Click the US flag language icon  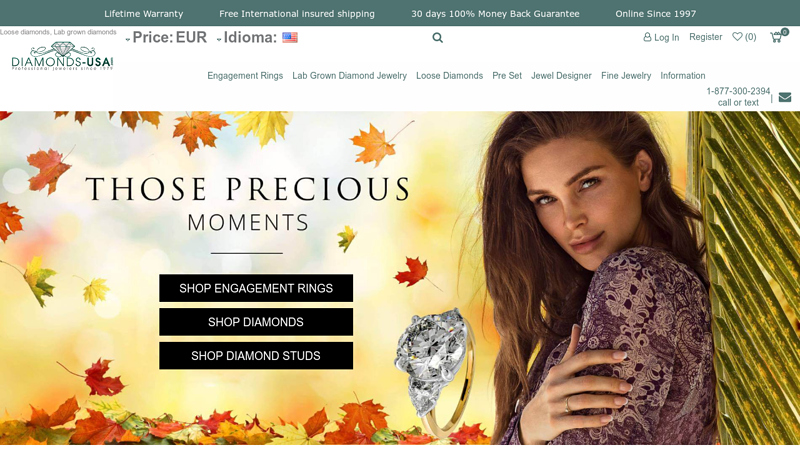coord(290,37)
